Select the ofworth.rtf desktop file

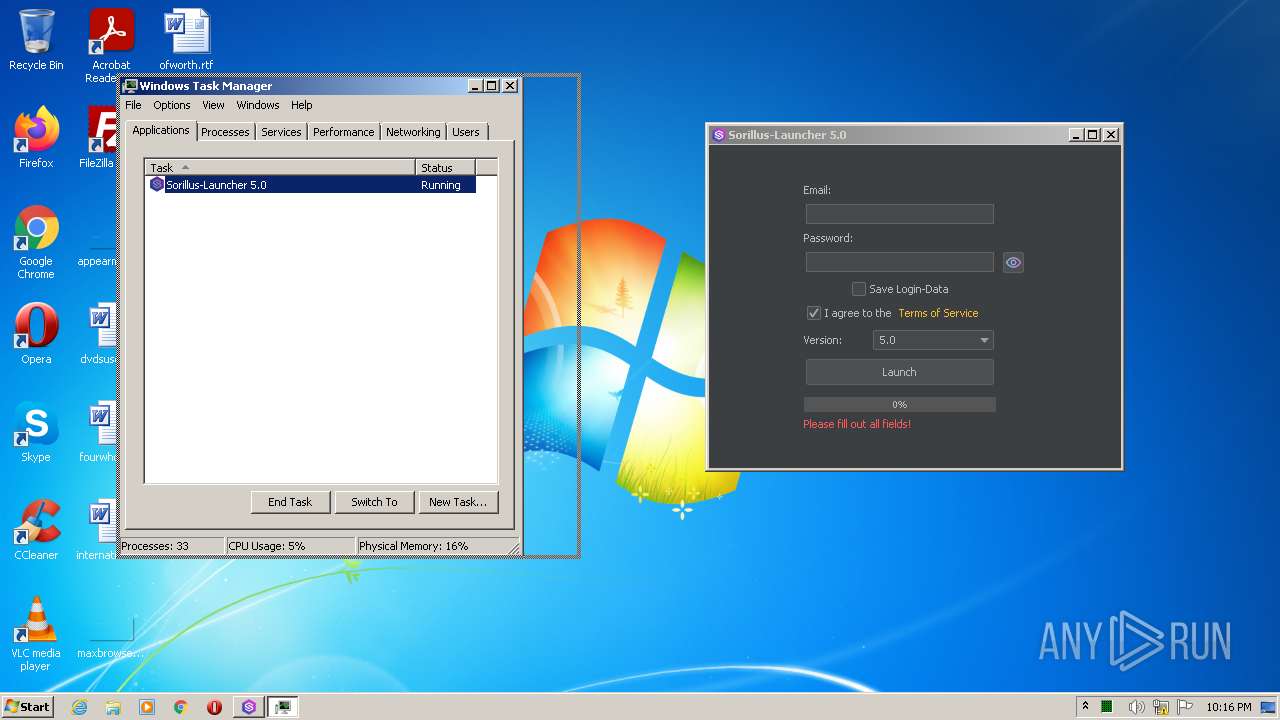[x=186, y=40]
